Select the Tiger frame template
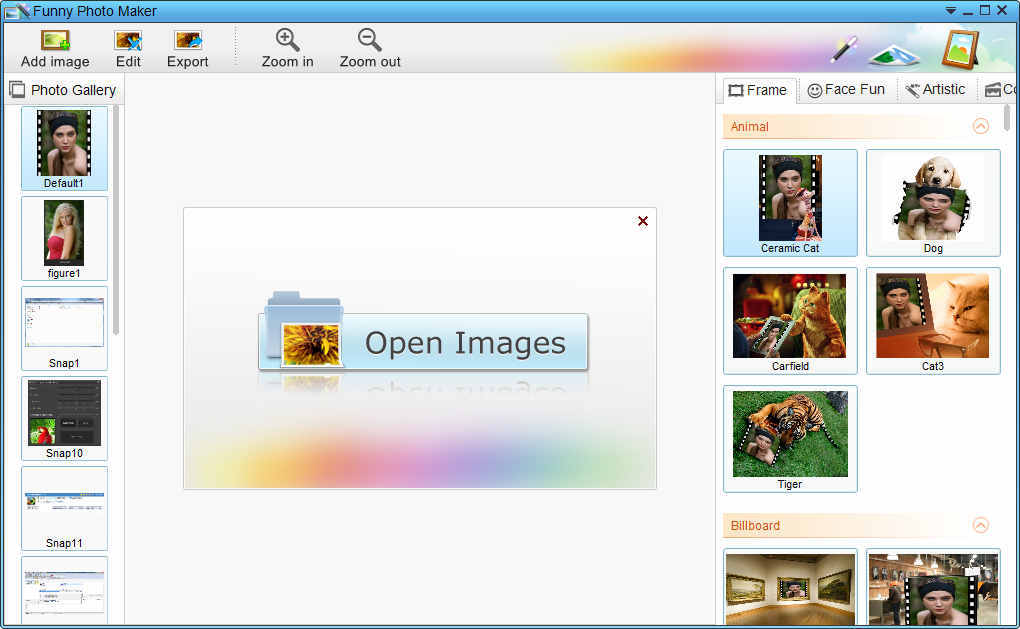The height and width of the screenshot is (629, 1020). (790, 439)
